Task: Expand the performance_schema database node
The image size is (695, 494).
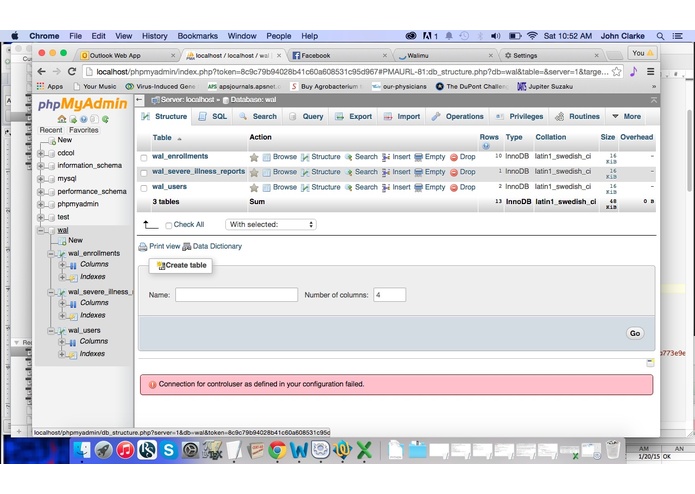Action: point(41,192)
